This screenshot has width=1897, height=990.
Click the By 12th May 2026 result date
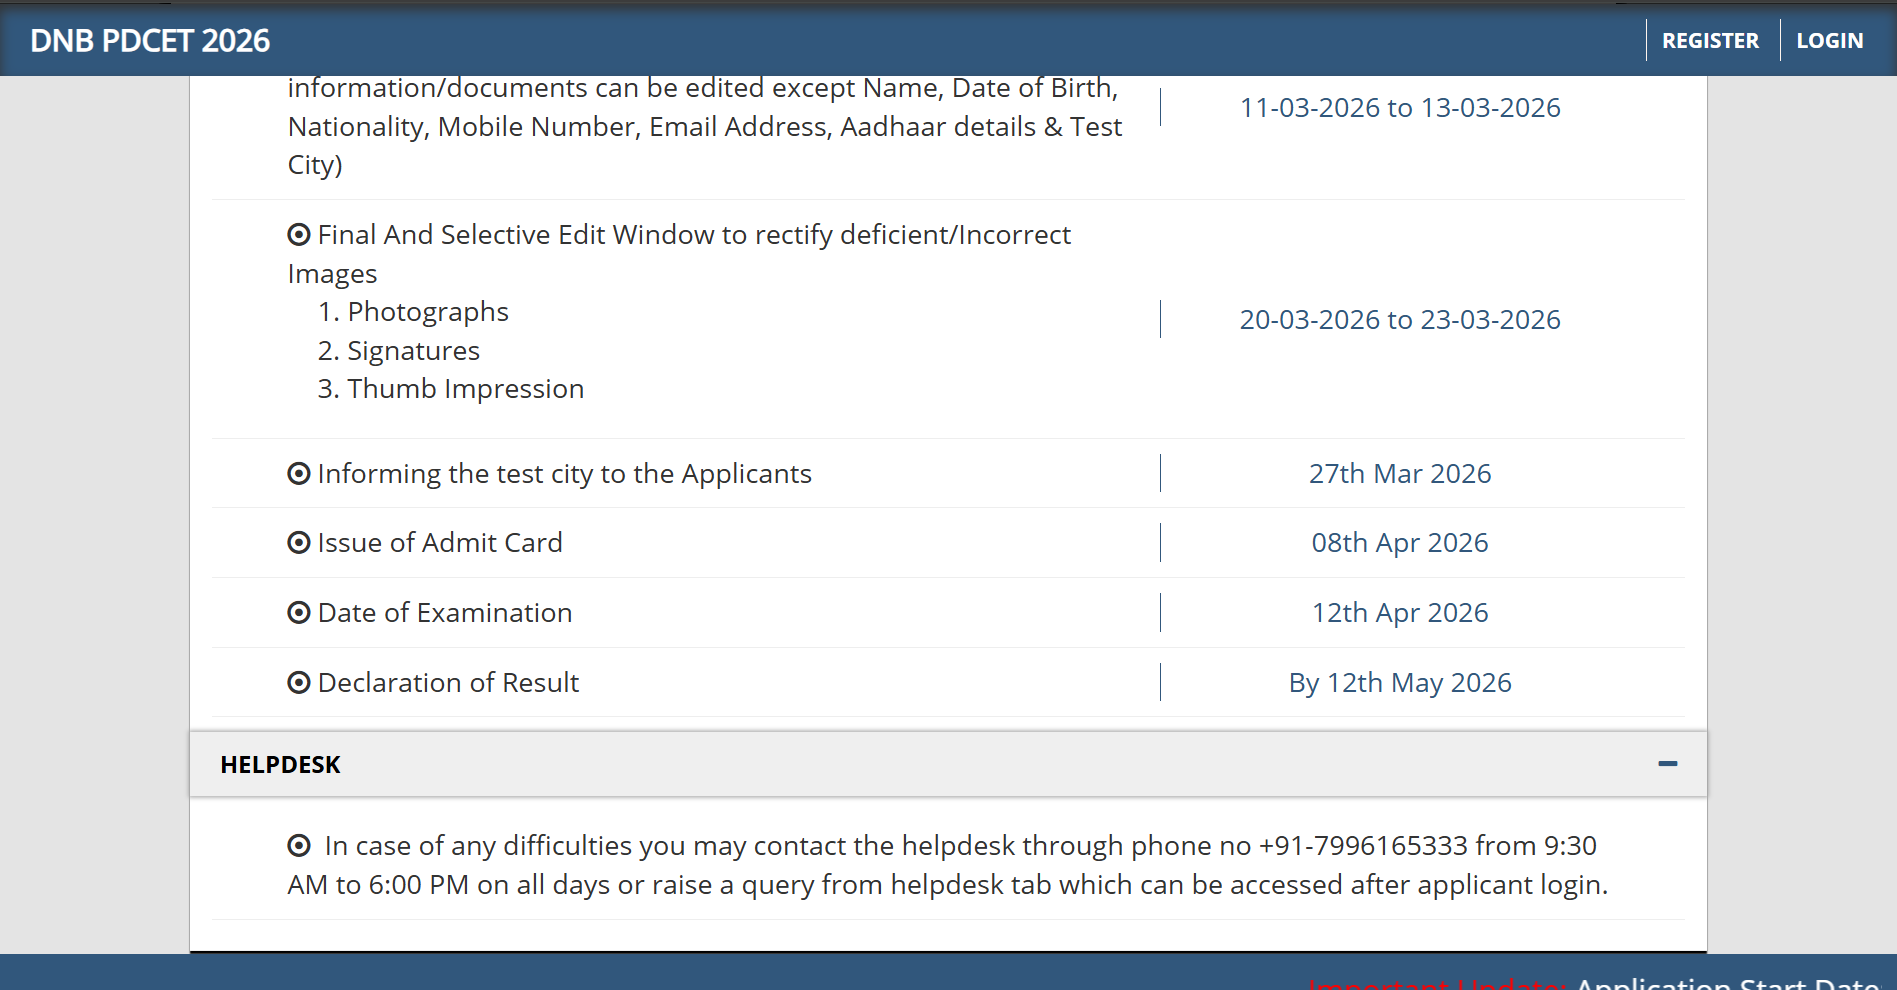click(x=1399, y=683)
